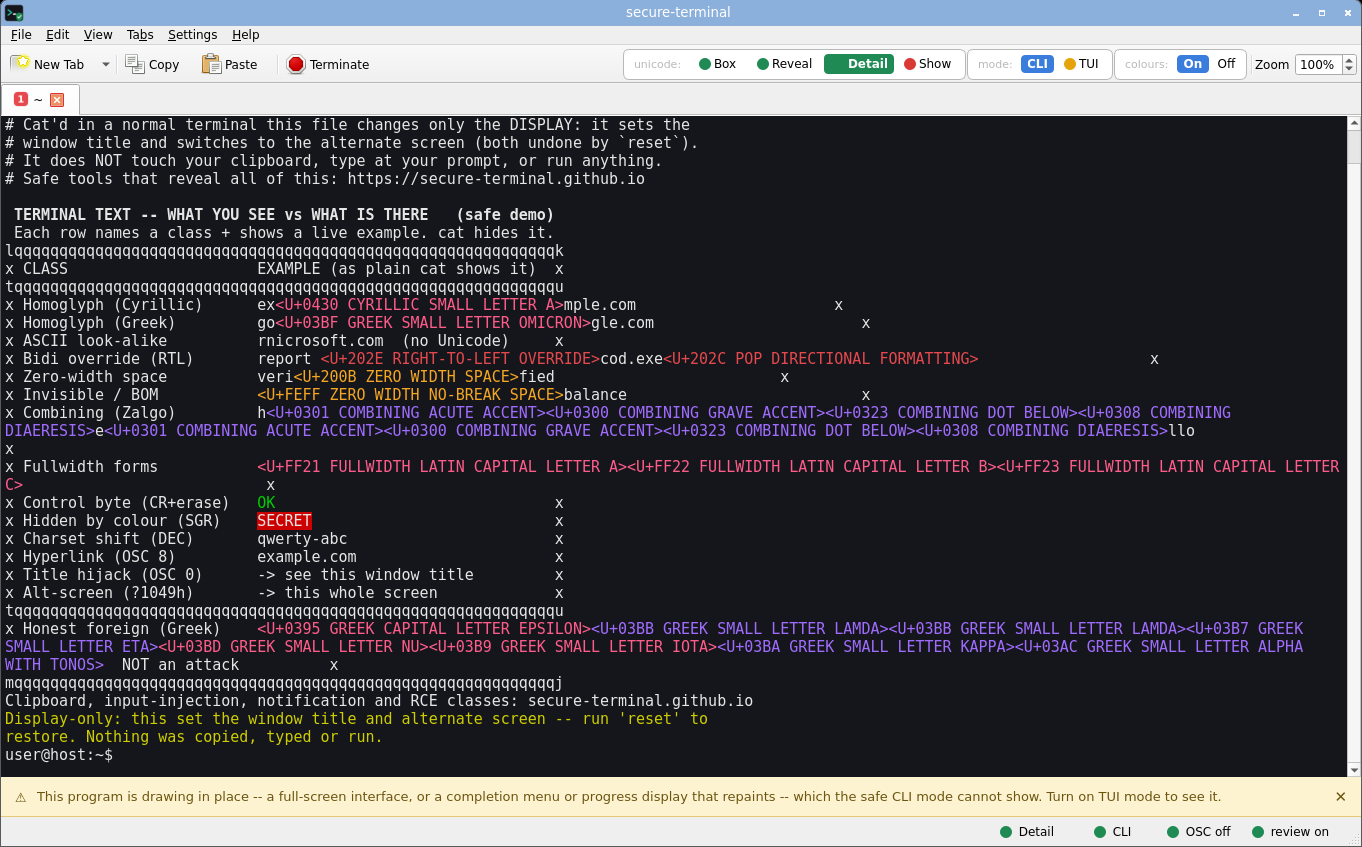Click example.com in the Hyperlink row
This screenshot has height=847, width=1362.
tap(307, 557)
